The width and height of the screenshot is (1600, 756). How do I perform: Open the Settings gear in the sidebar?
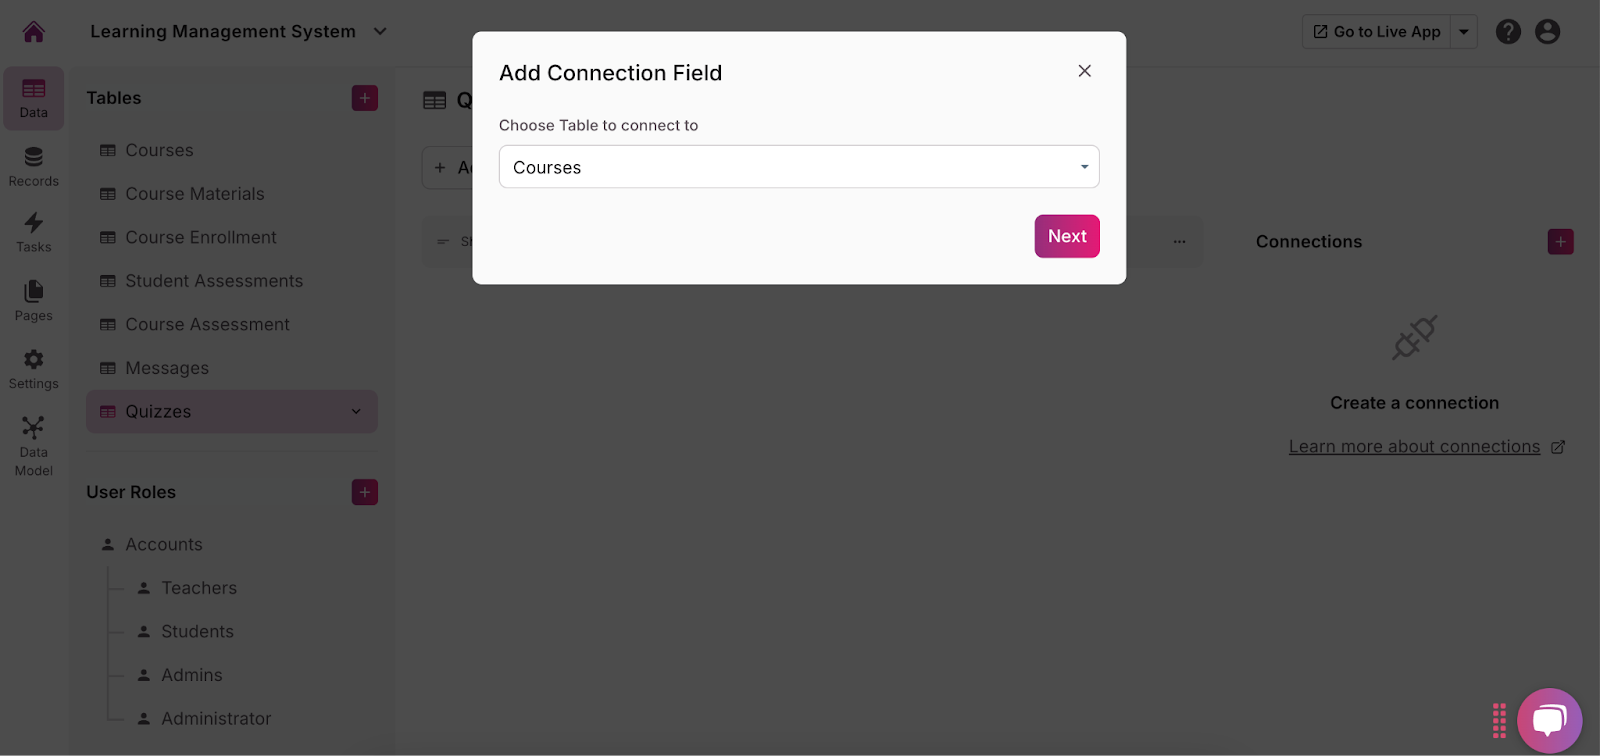(34, 368)
